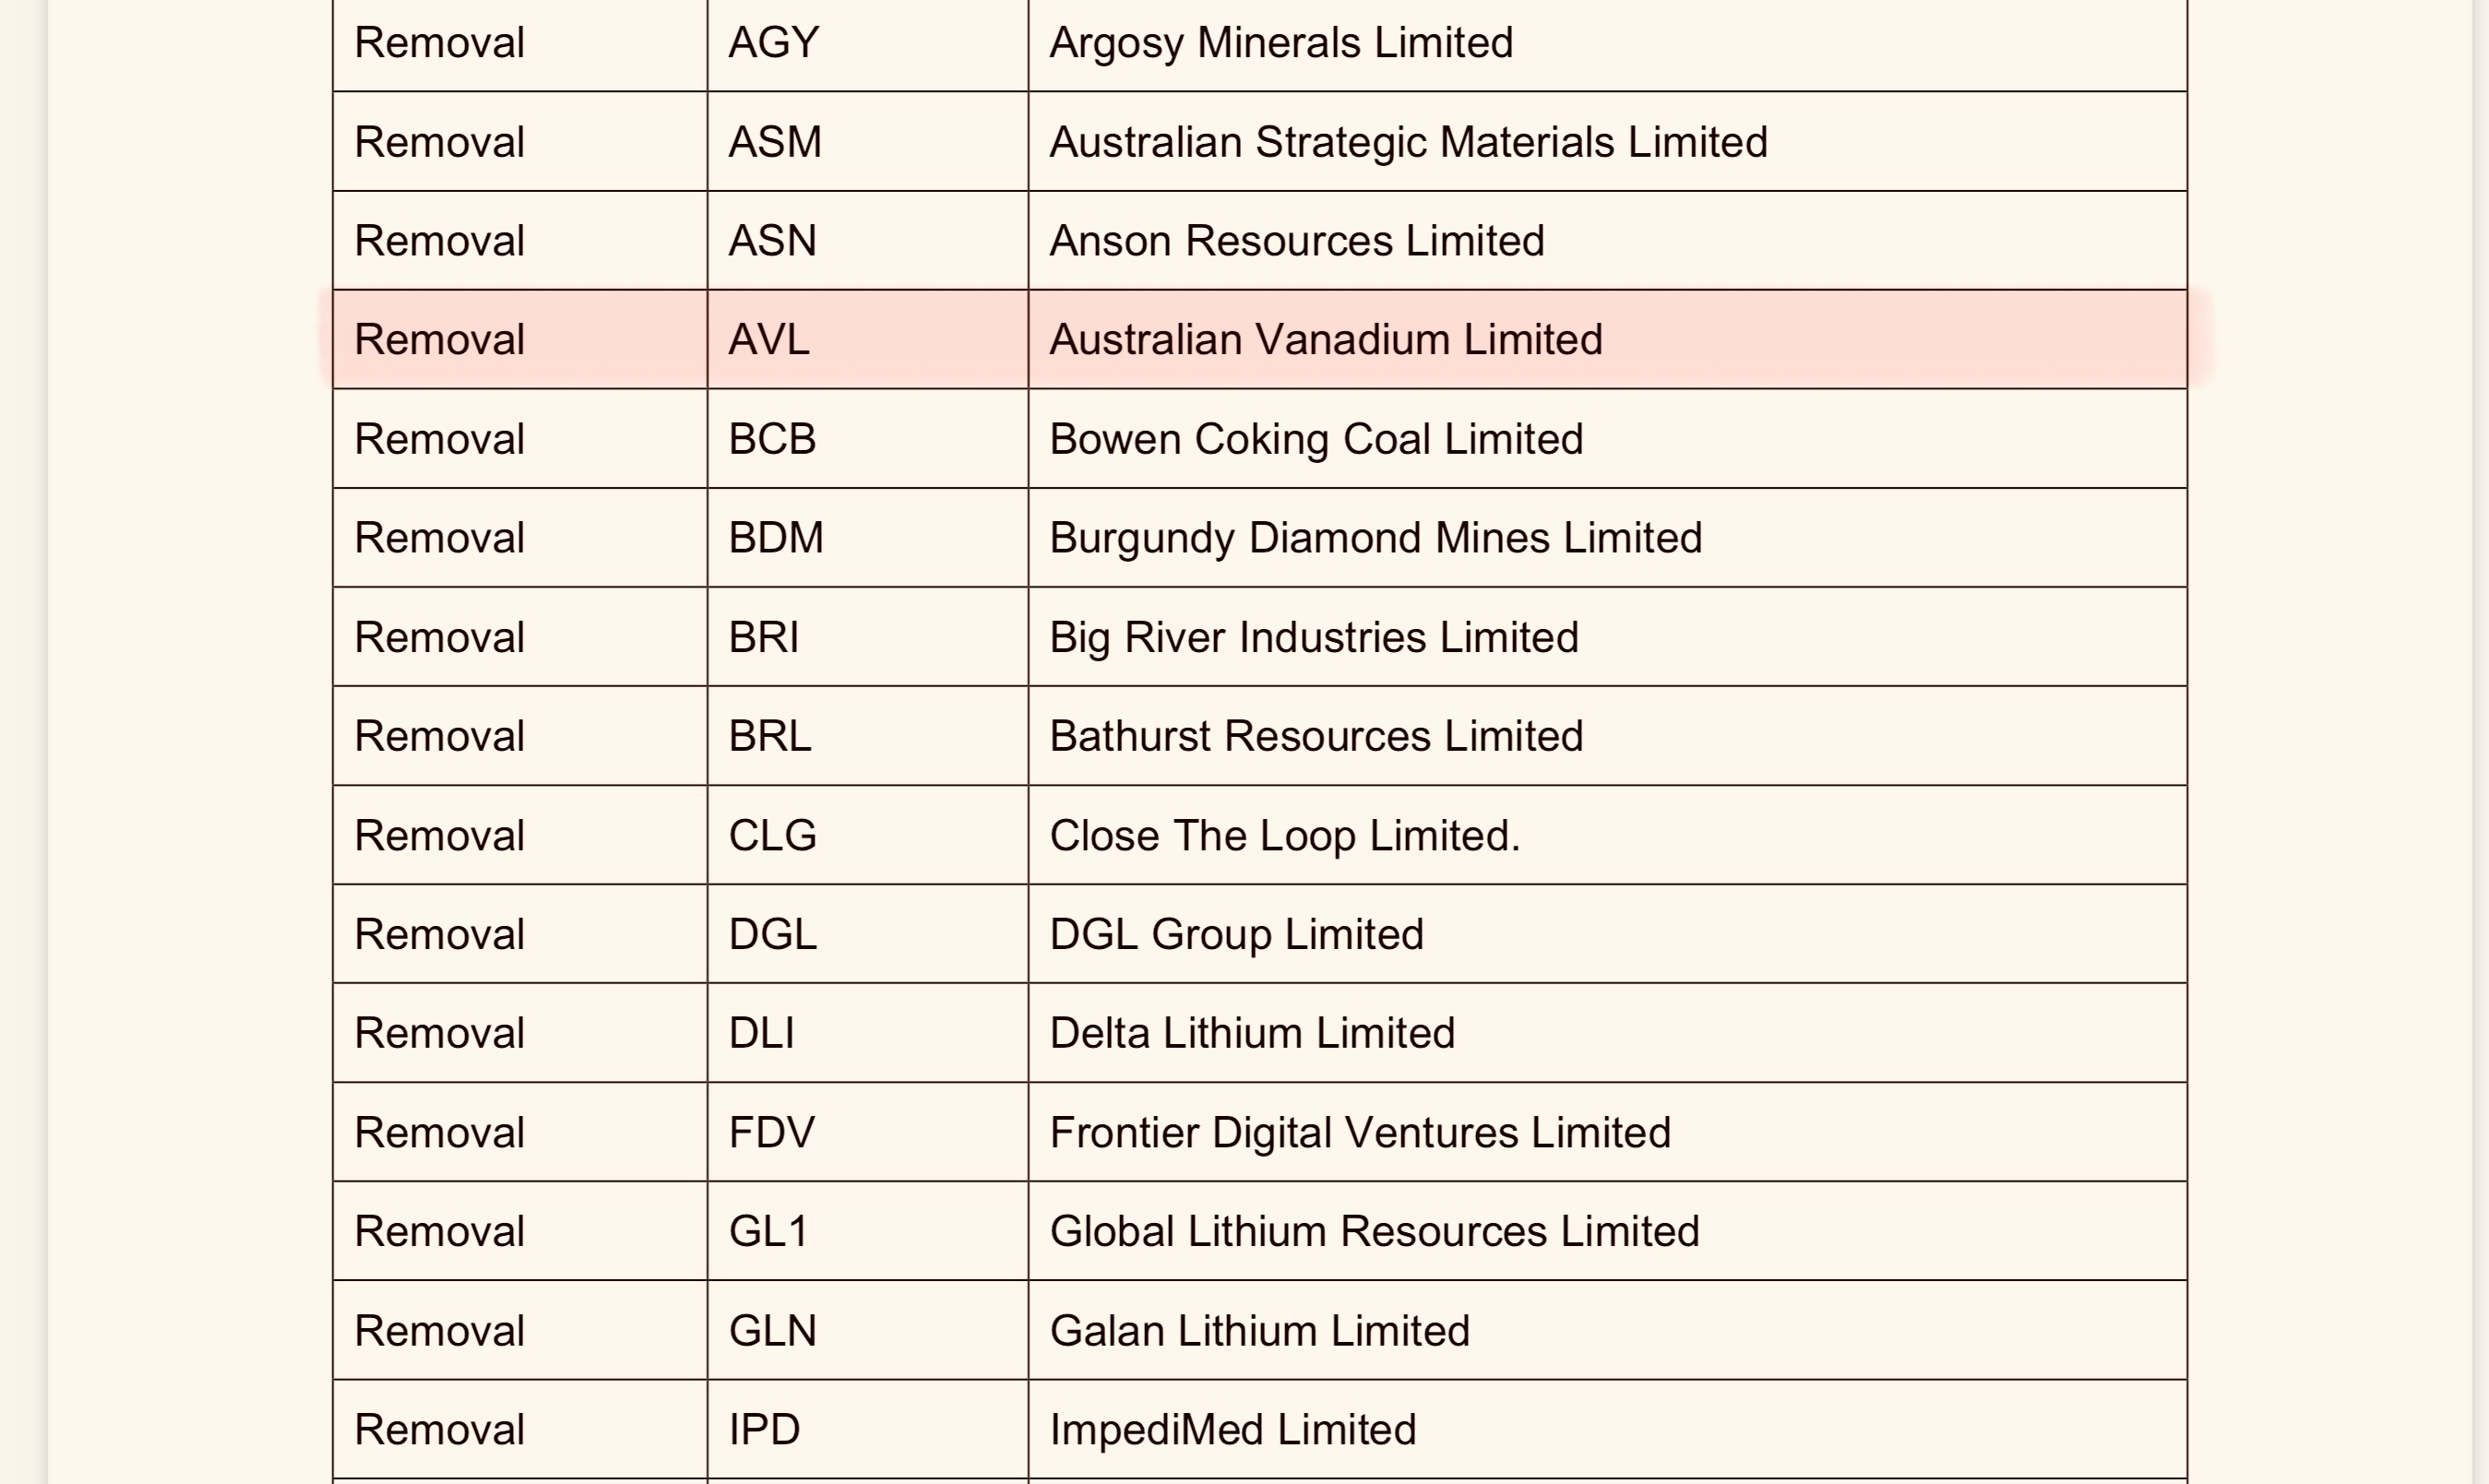This screenshot has height=1484, width=2489.
Task: Click the BCB ticker code
Action: pyautogui.click(x=772, y=439)
